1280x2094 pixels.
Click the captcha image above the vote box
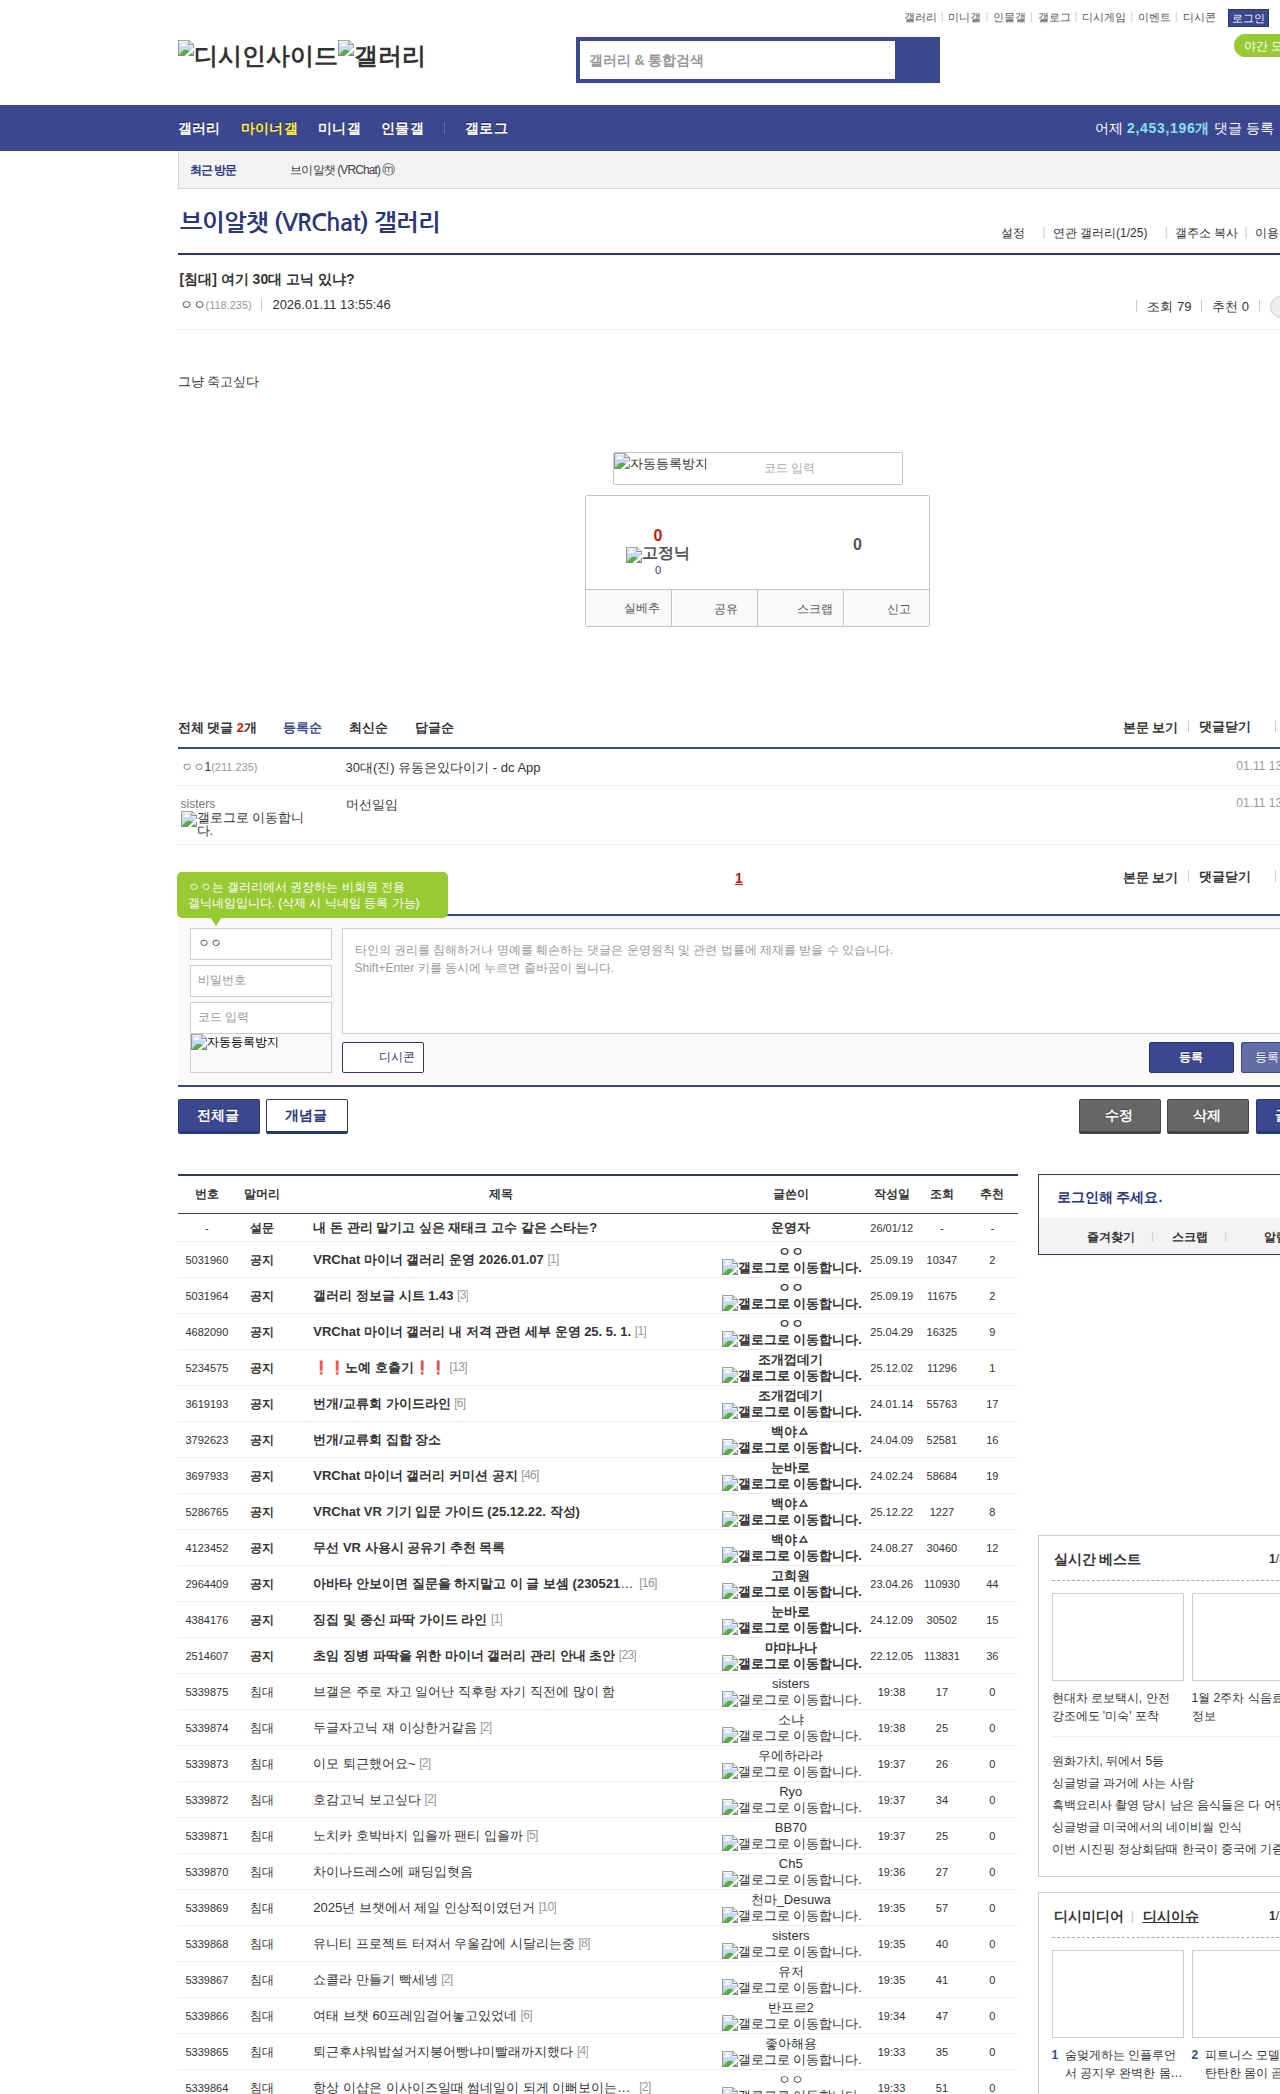661,465
